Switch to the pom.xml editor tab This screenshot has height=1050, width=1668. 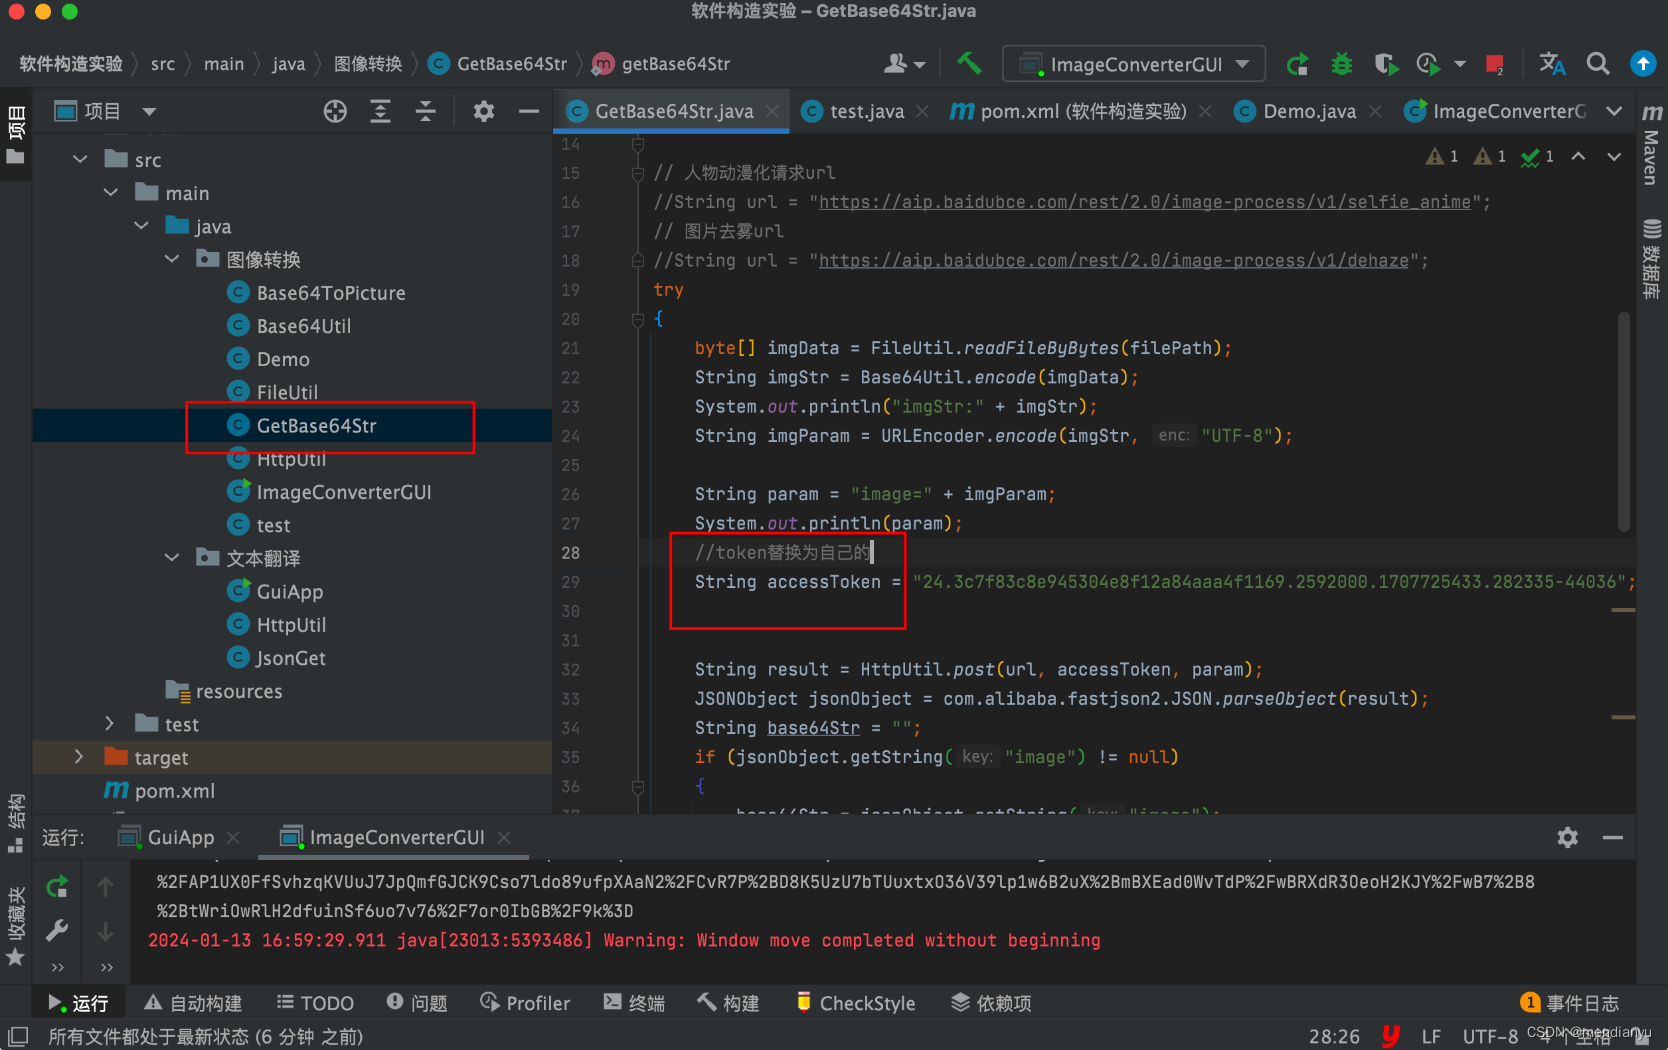[1082, 111]
